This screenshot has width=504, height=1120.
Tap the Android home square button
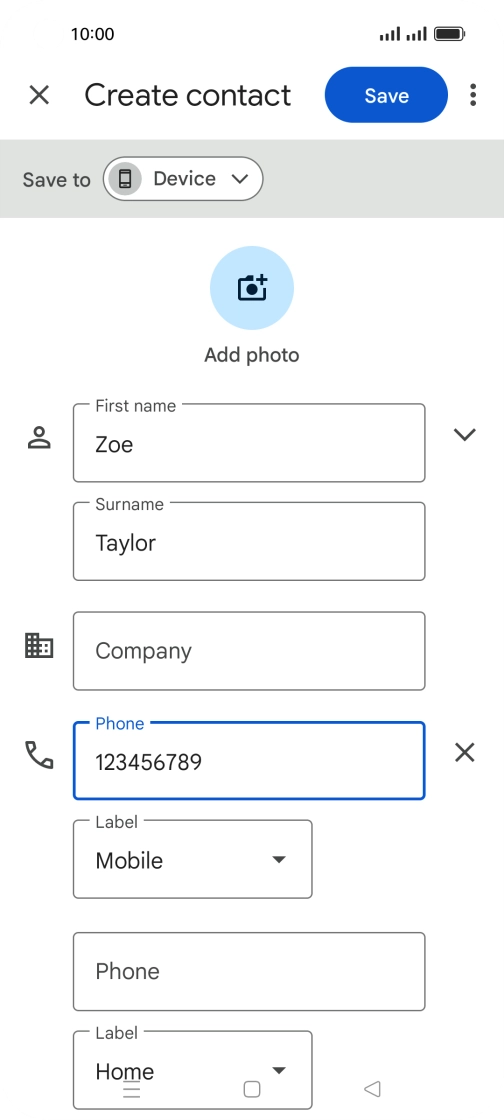tap(252, 1089)
